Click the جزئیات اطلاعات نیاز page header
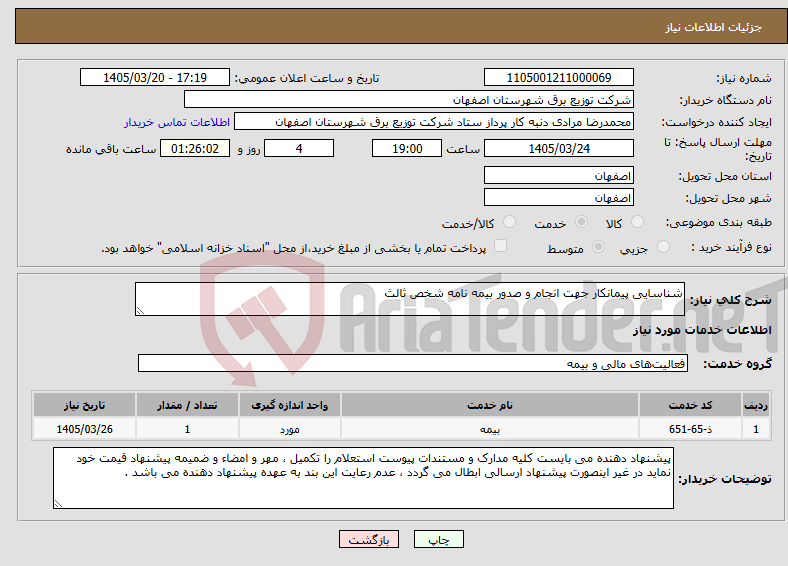Image resolution: width=788 pixels, height=566 pixels. point(714,27)
